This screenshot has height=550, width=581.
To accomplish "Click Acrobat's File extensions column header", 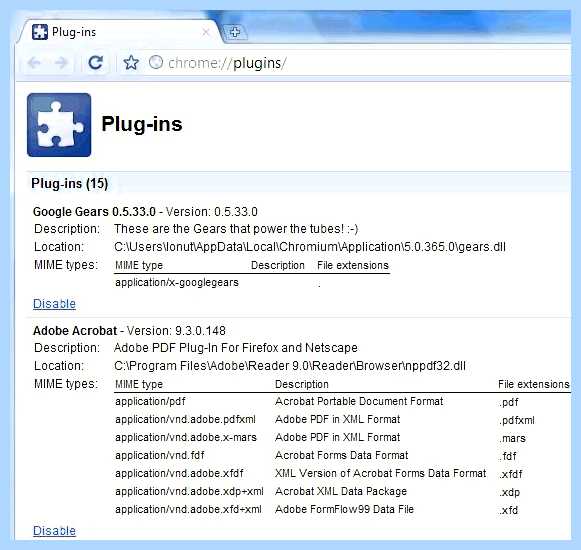I will point(534,384).
